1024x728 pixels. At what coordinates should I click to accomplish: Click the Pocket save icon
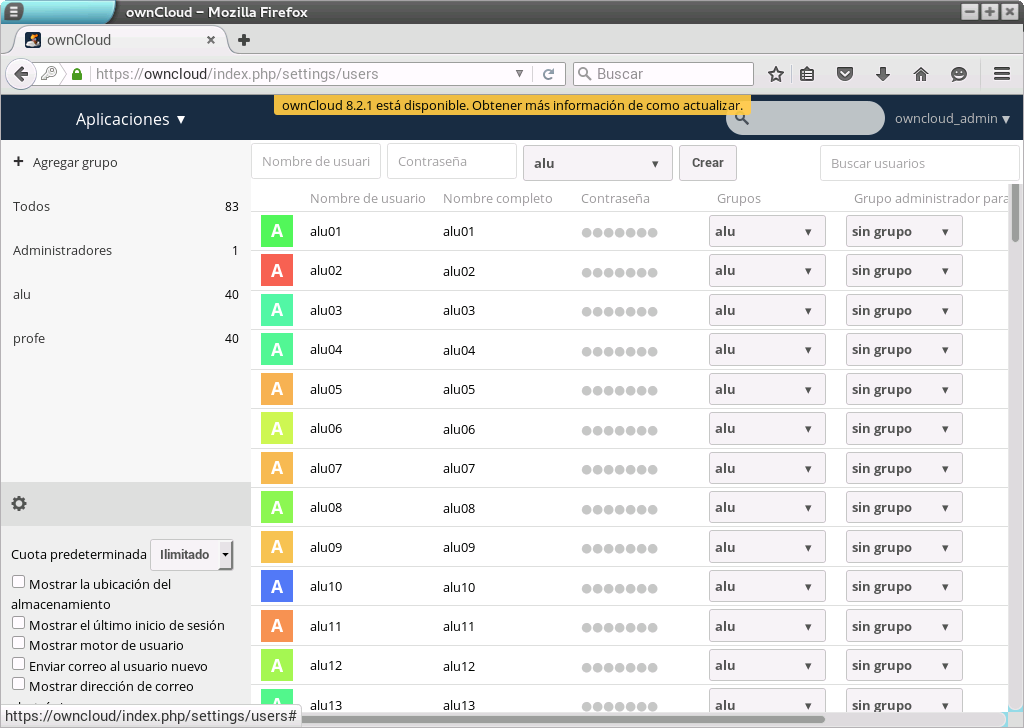click(845, 74)
